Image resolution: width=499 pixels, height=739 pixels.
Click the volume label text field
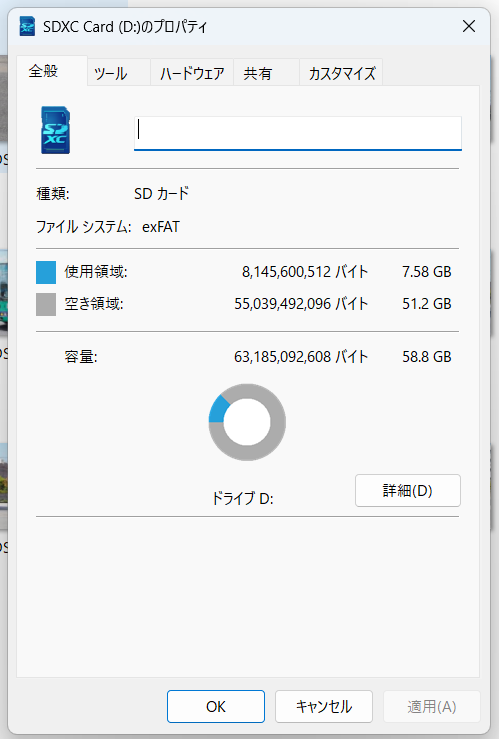click(298, 133)
